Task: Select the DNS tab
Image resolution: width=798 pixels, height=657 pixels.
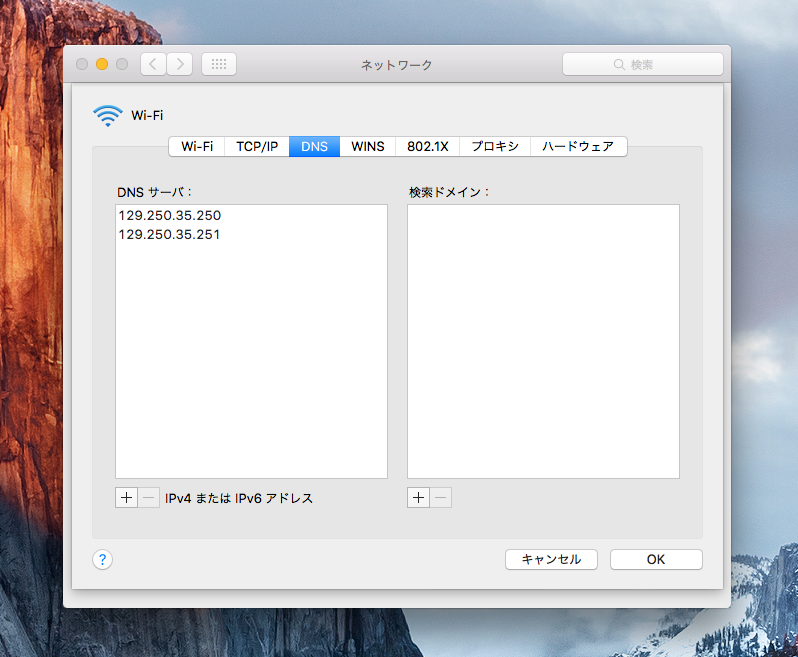Action: tap(315, 147)
